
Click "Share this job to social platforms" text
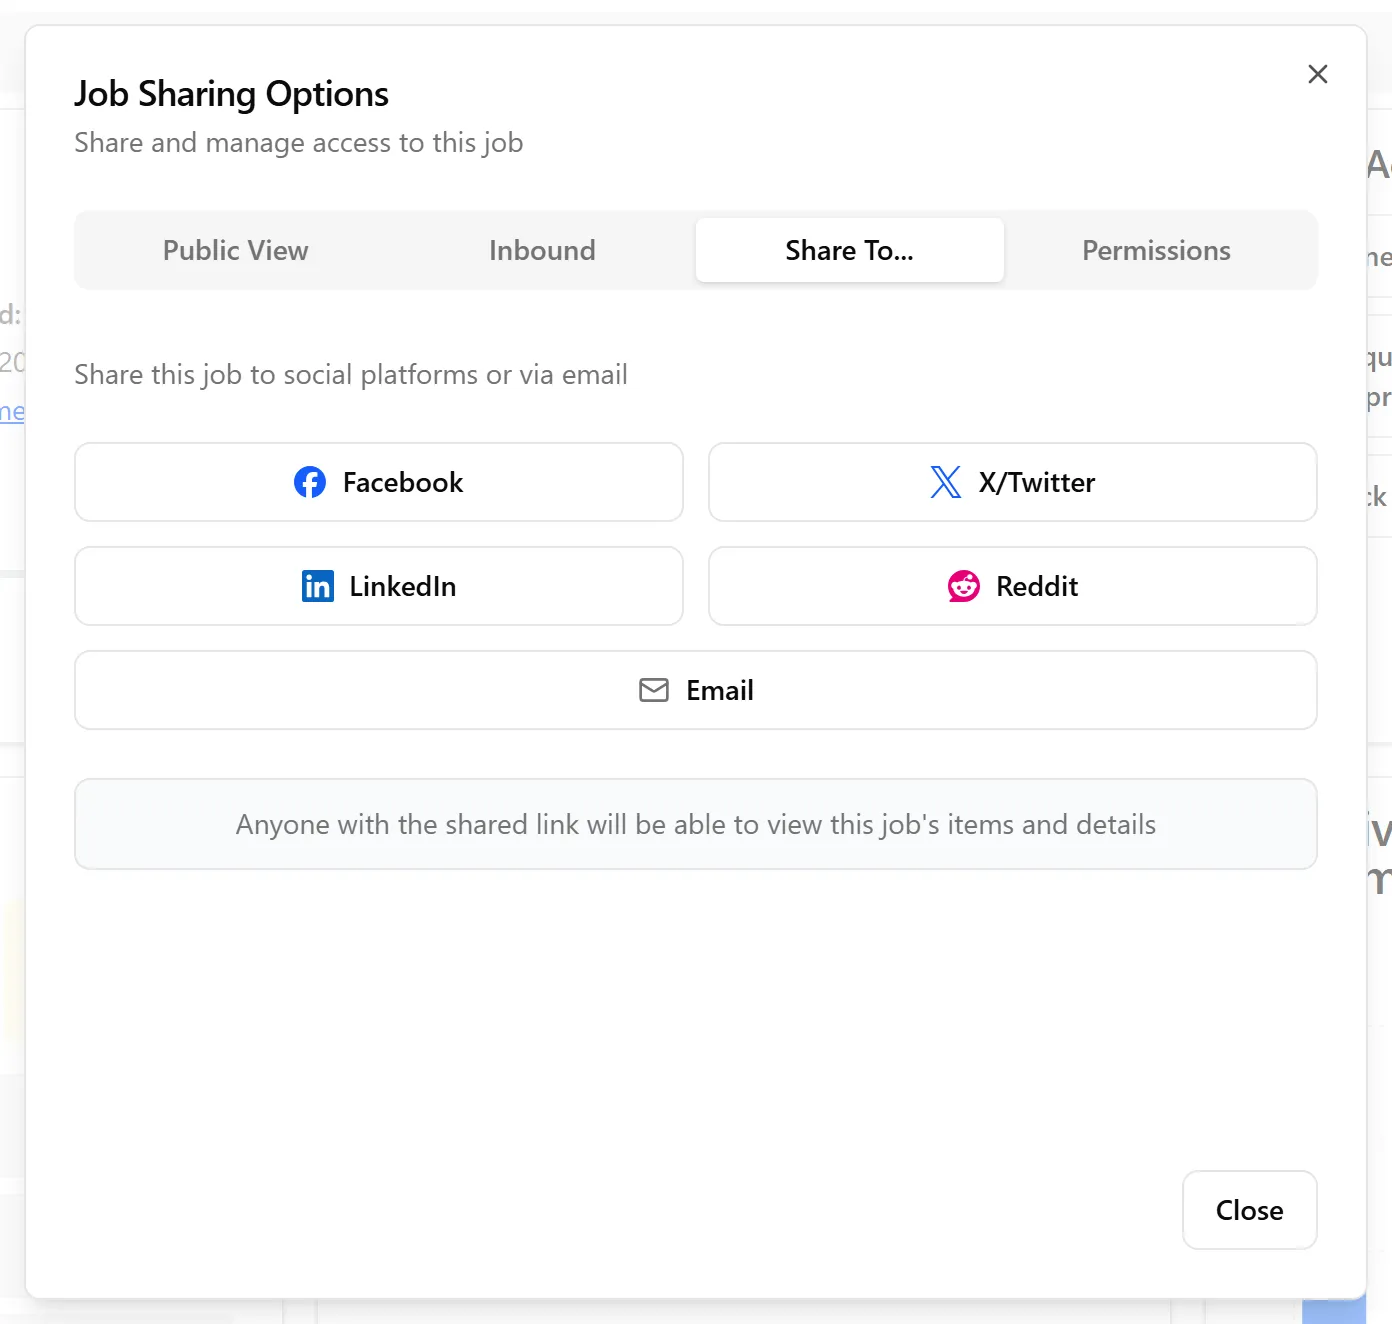click(351, 375)
